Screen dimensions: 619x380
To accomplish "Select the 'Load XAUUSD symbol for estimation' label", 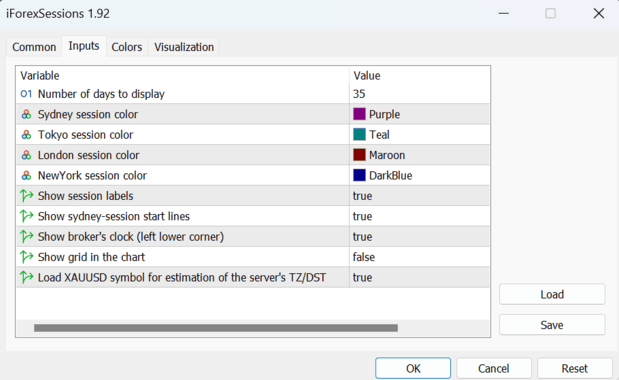I will coord(182,277).
